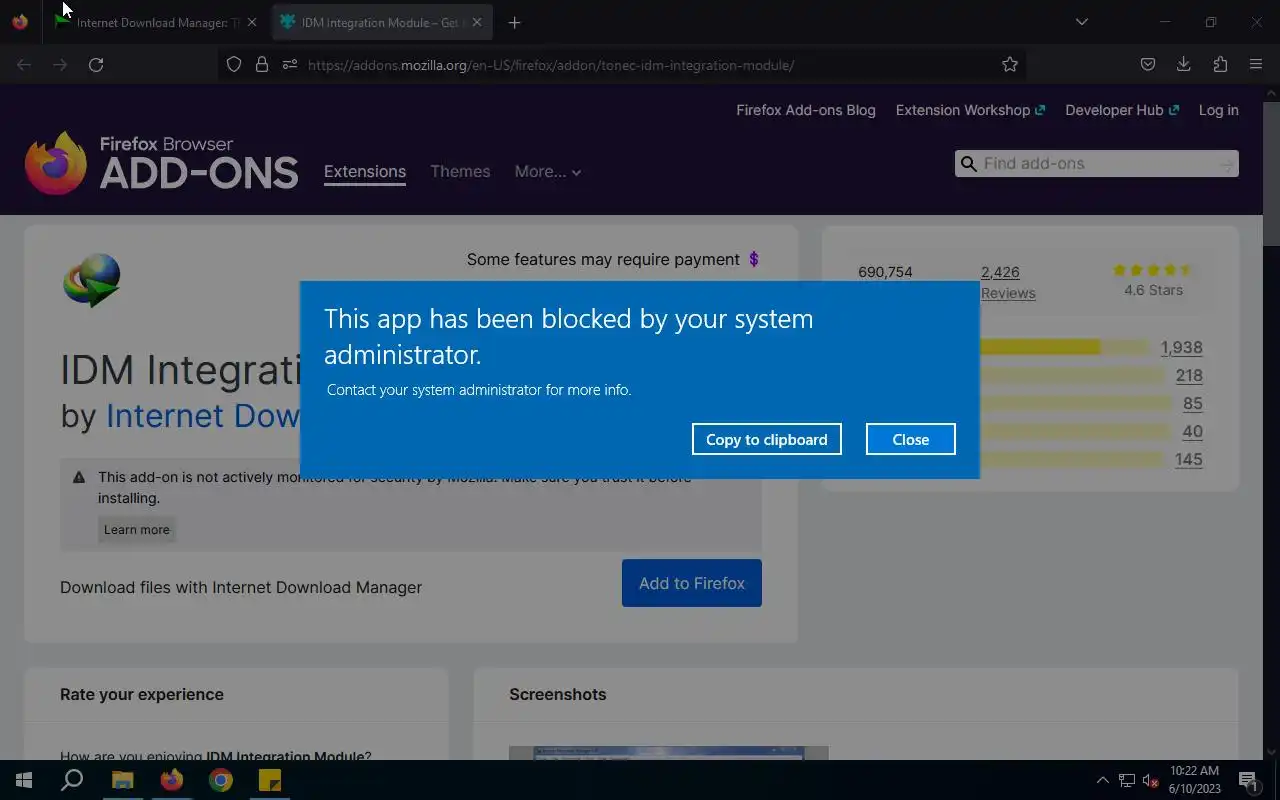Go forward with the forward arrow

60,64
